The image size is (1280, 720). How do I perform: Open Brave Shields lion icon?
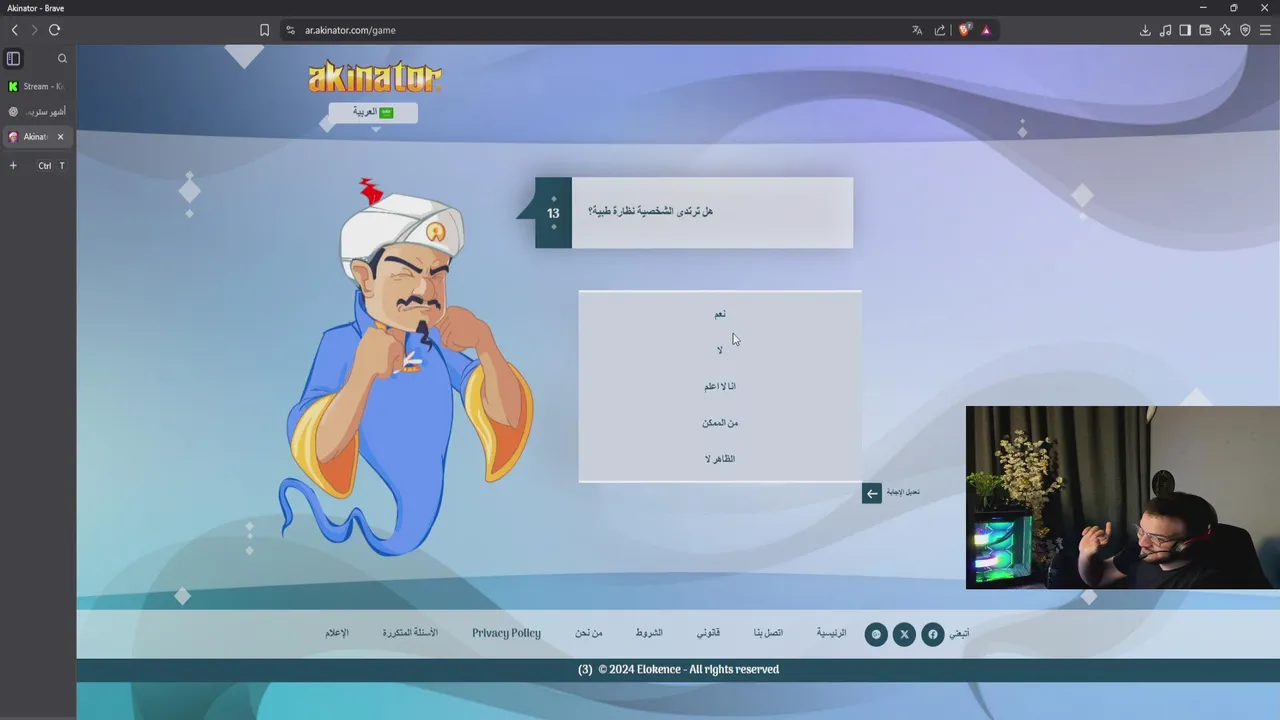click(x=964, y=30)
